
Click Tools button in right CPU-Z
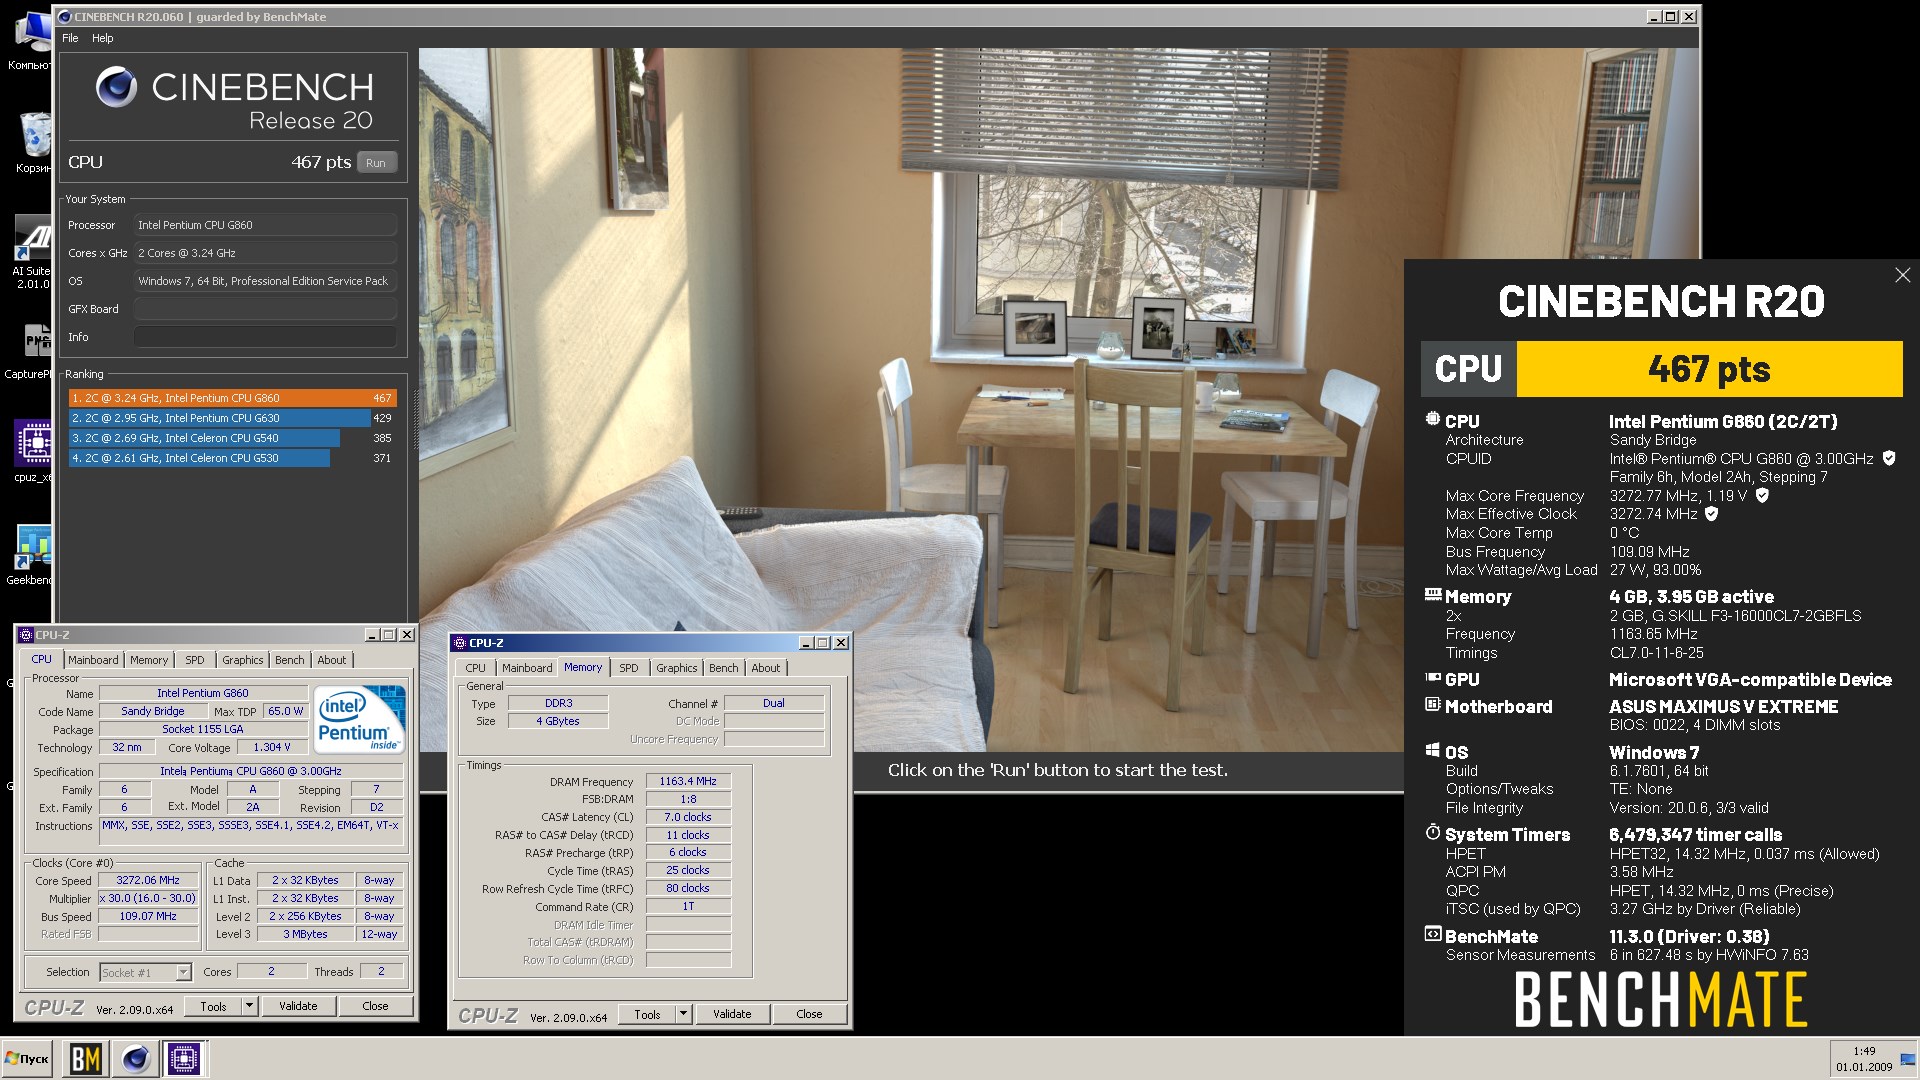[647, 1014]
